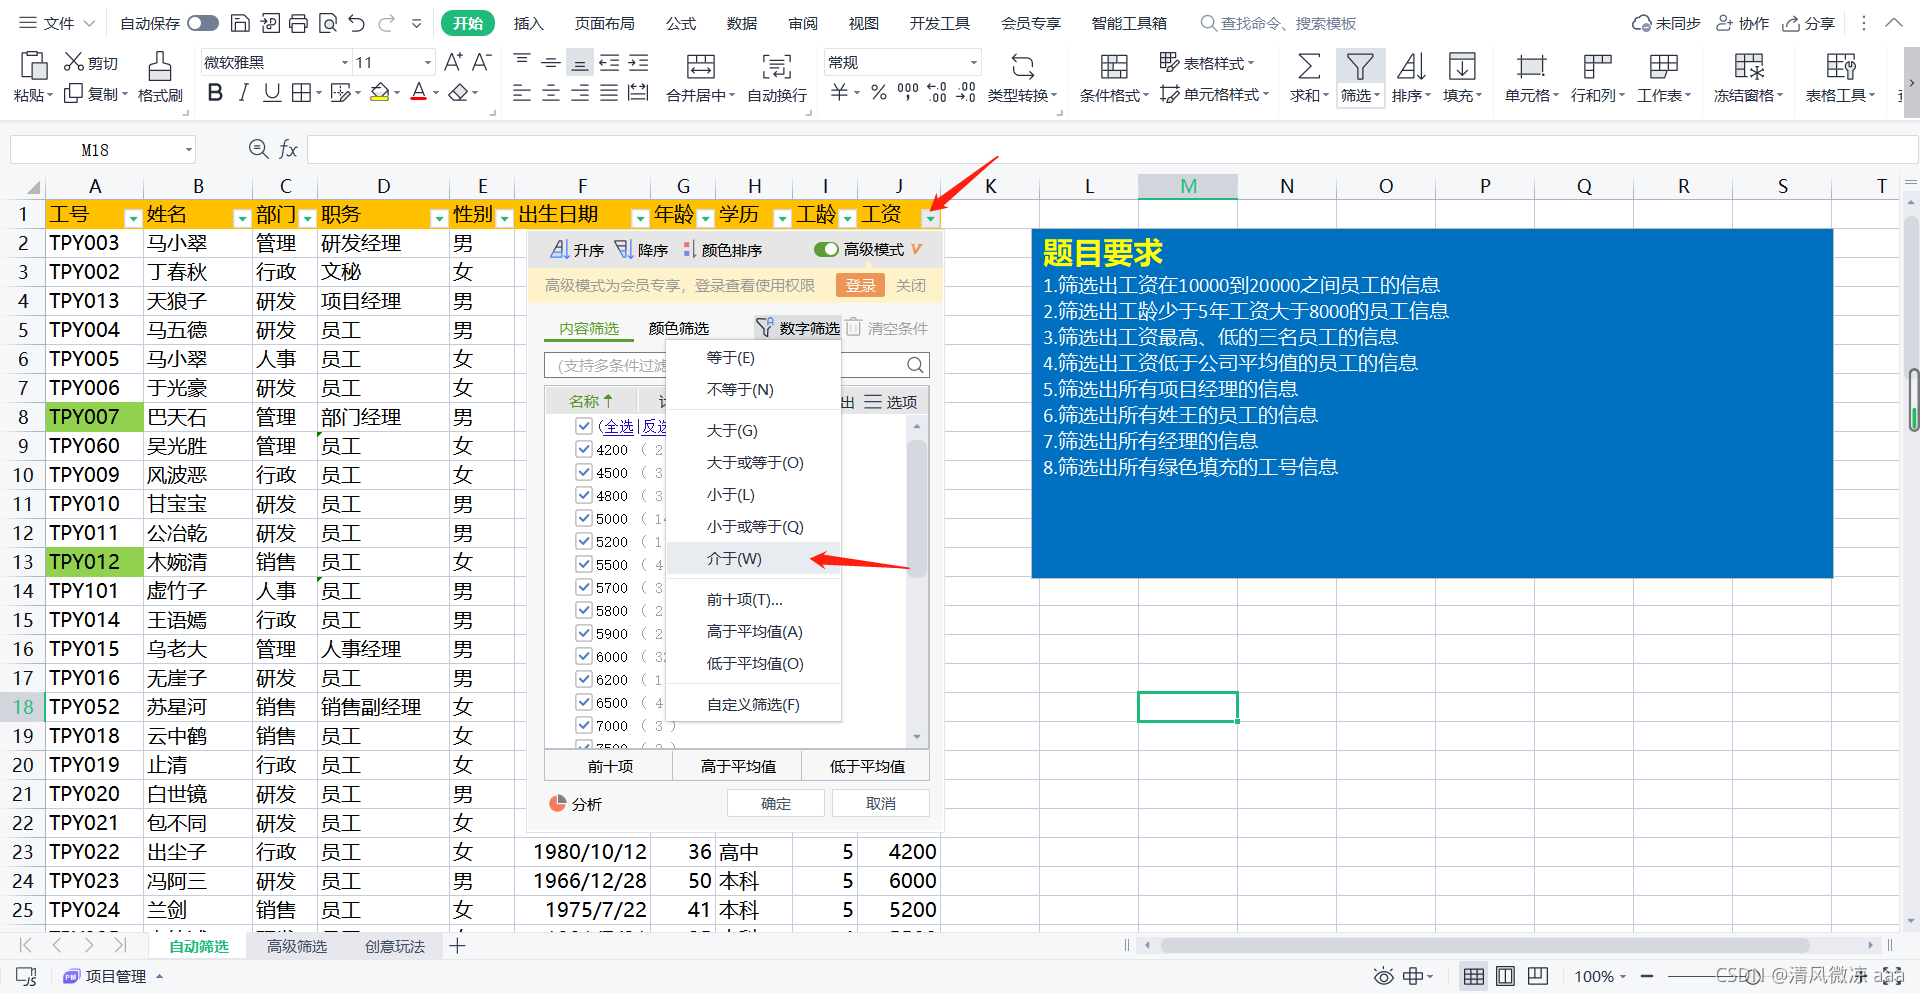
Task: Click the Filter funnel icon in ribbon
Action: point(1360,66)
